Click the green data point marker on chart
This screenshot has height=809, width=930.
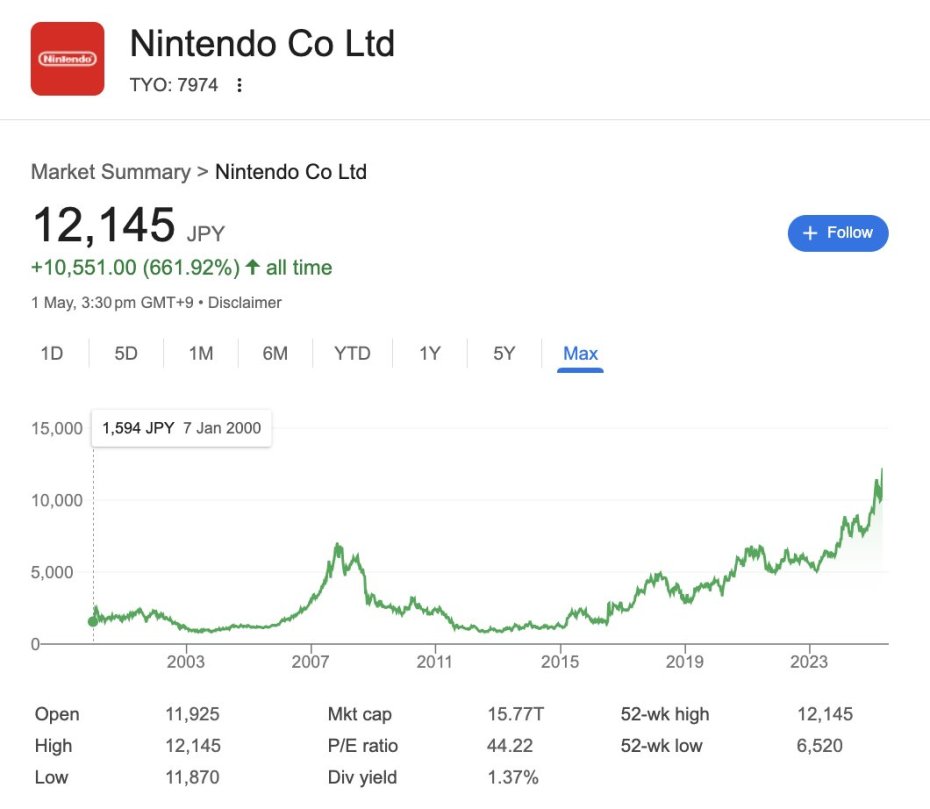tap(93, 622)
